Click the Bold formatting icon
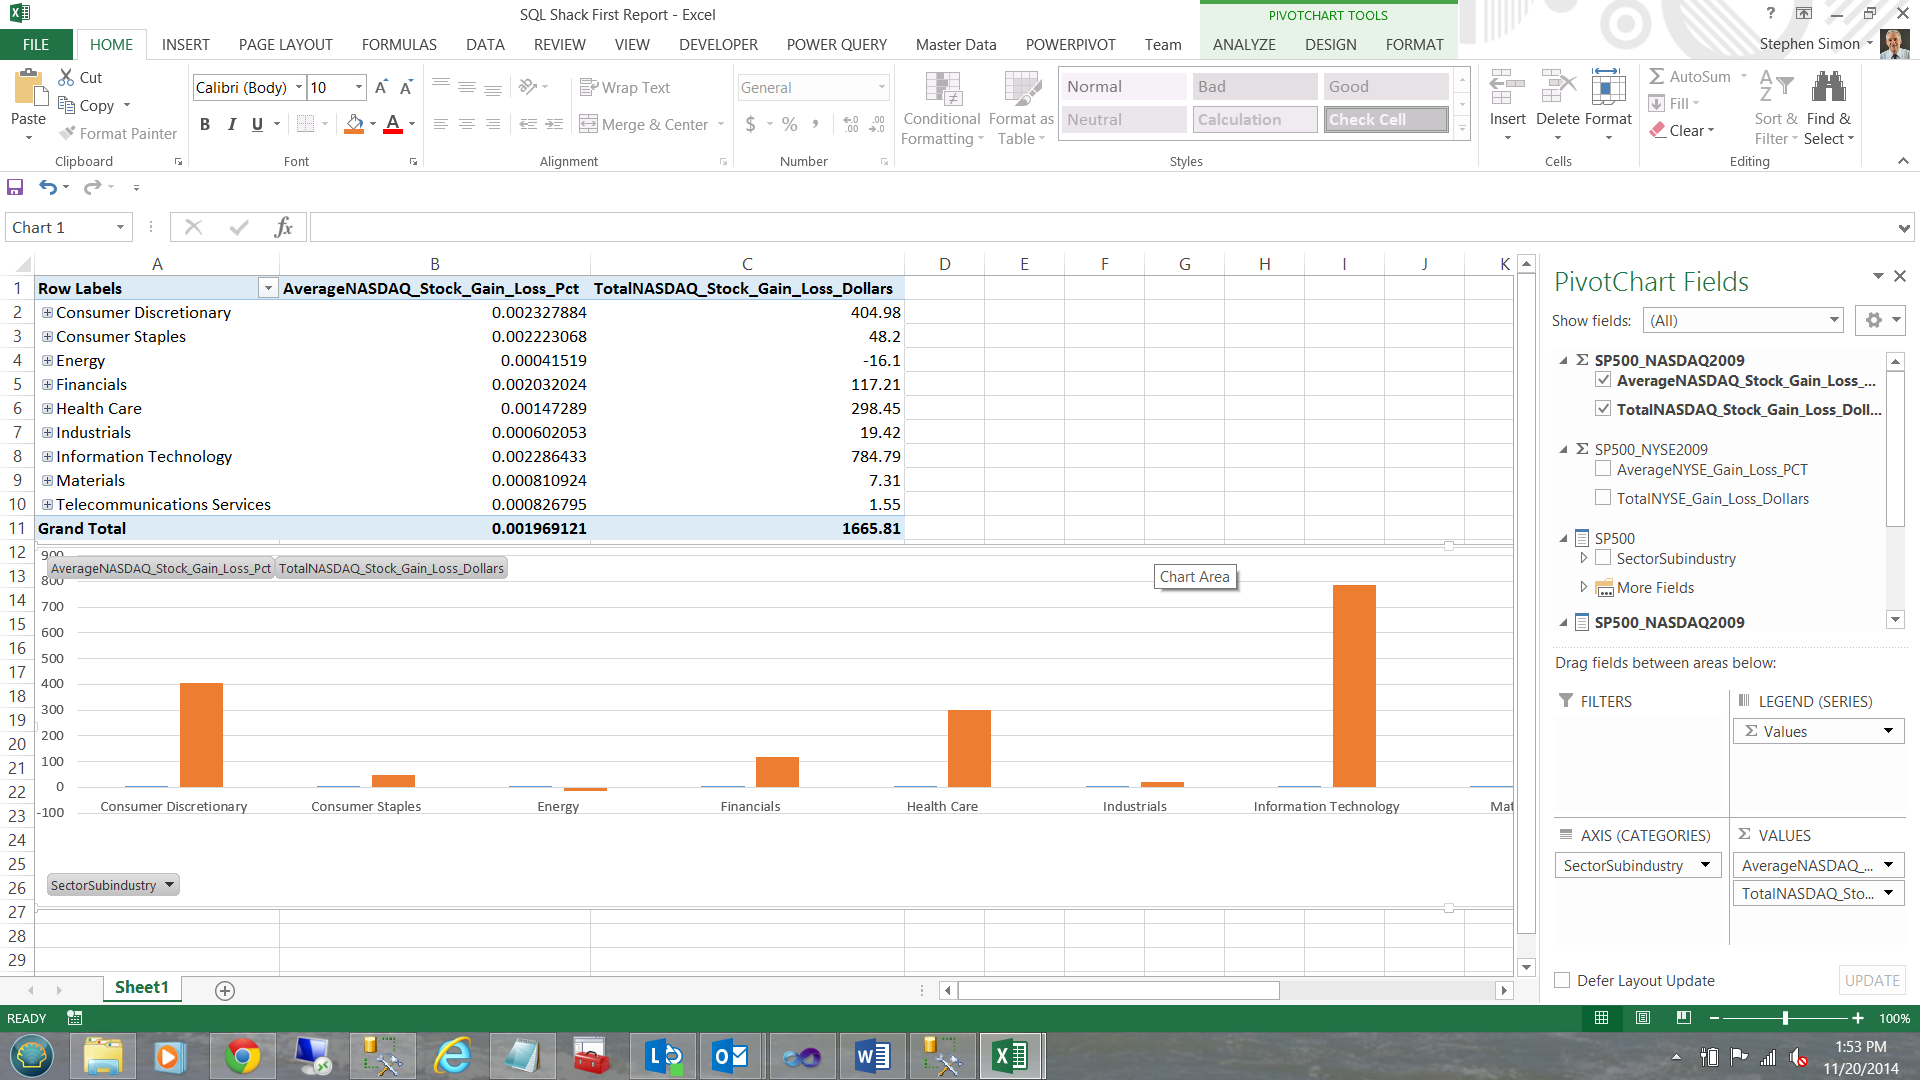1920x1080 pixels. point(205,124)
